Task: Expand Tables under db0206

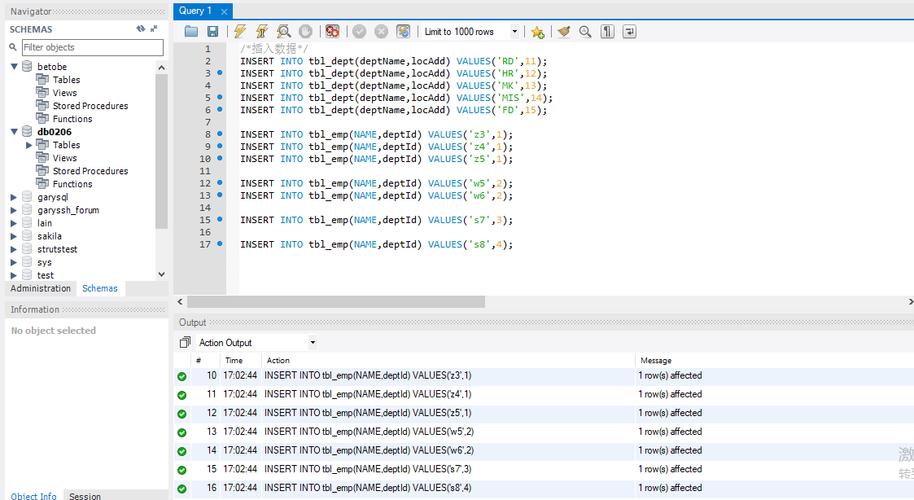Action: [x=29, y=145]
